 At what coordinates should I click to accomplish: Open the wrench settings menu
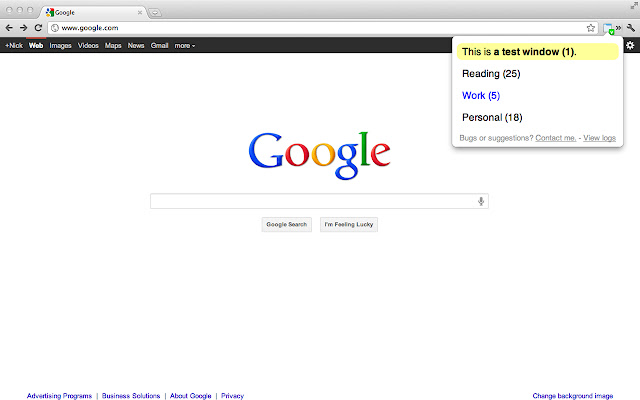pos(631,28)
